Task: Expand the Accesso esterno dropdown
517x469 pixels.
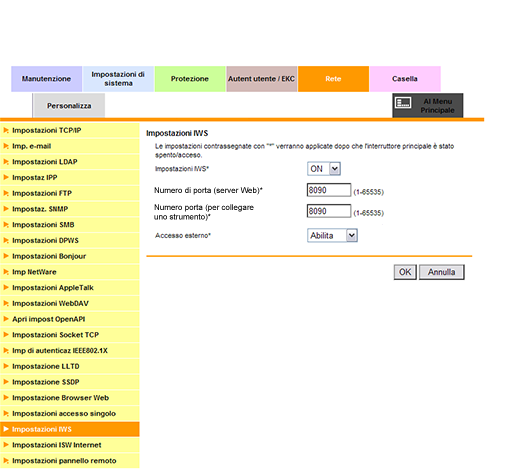Action: (332, 236)
